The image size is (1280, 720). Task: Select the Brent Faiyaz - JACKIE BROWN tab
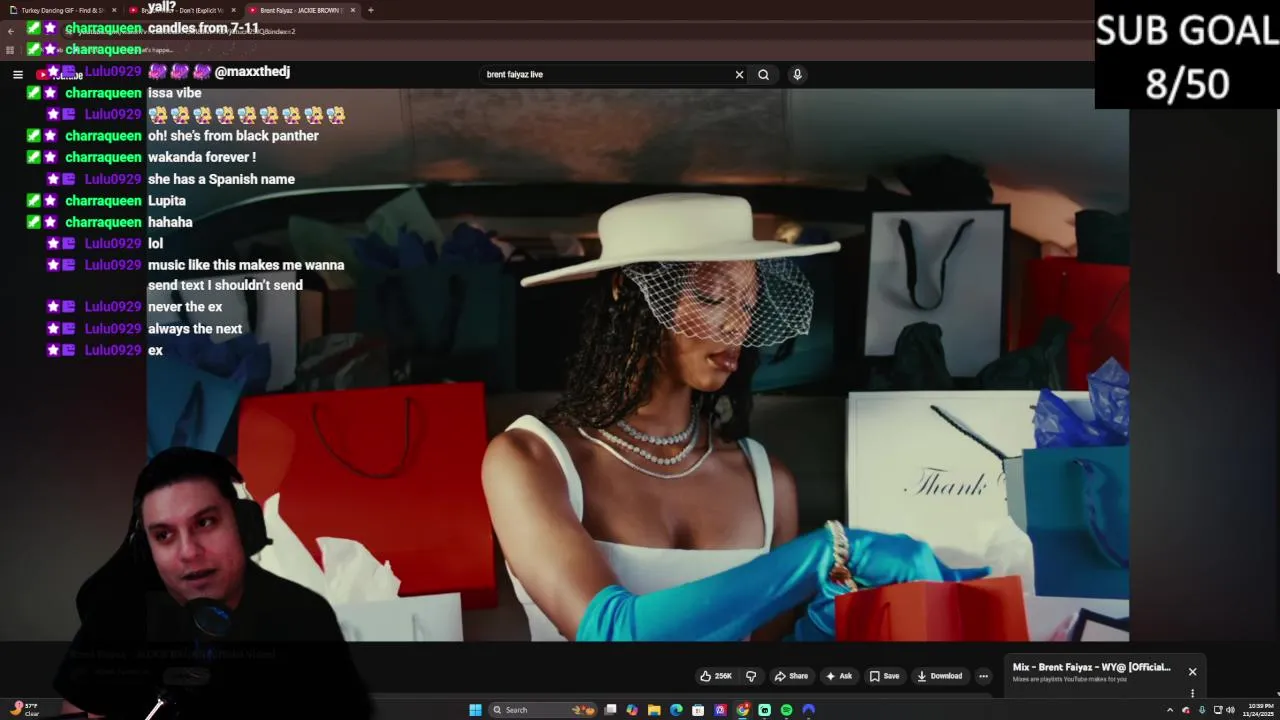click(301, 10)
